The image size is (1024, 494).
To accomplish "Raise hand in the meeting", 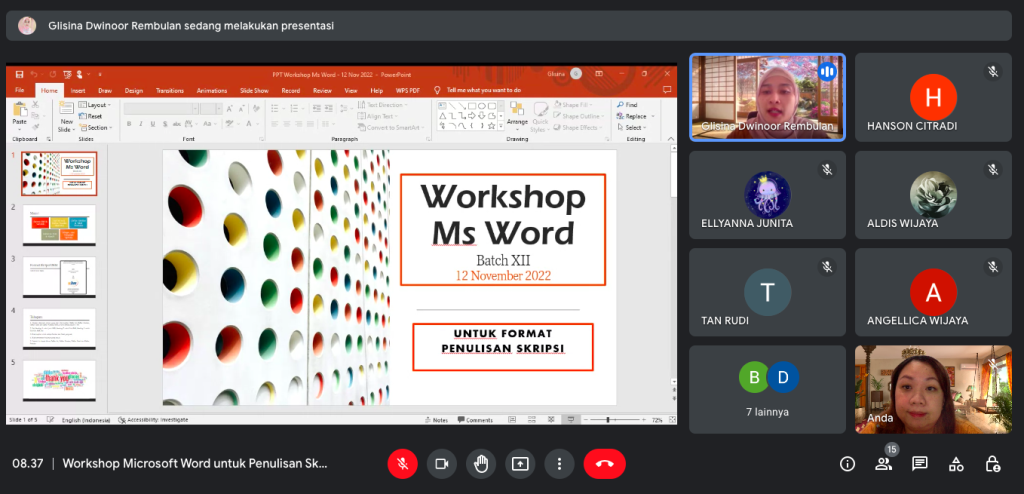I will pos(481,464).
